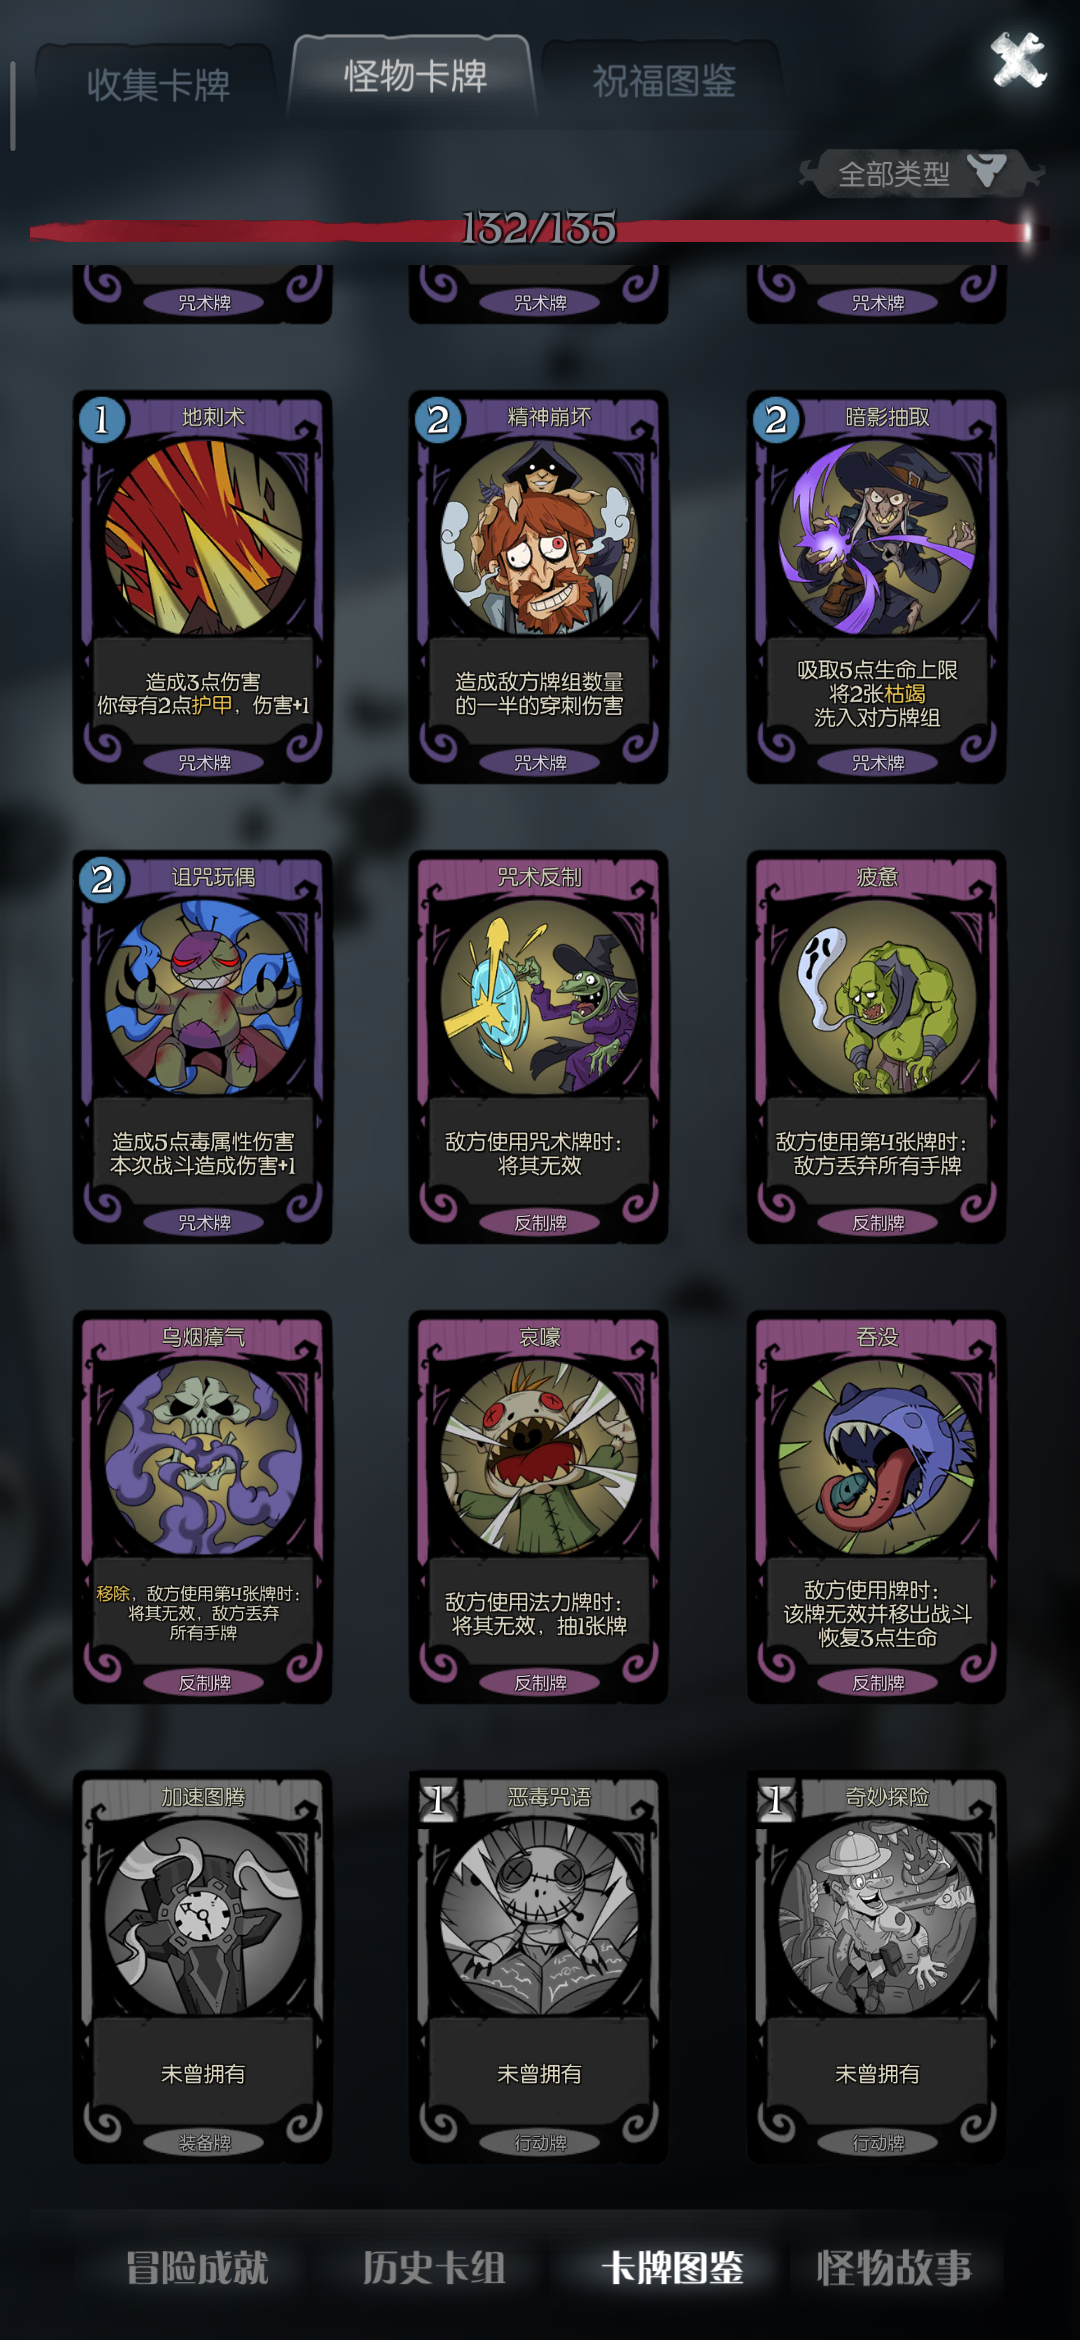Switch to the 收集卡牌 tab
The height and width of the screenshot is (2340, 1080).
pyautogui.click(x=158, y=85)
